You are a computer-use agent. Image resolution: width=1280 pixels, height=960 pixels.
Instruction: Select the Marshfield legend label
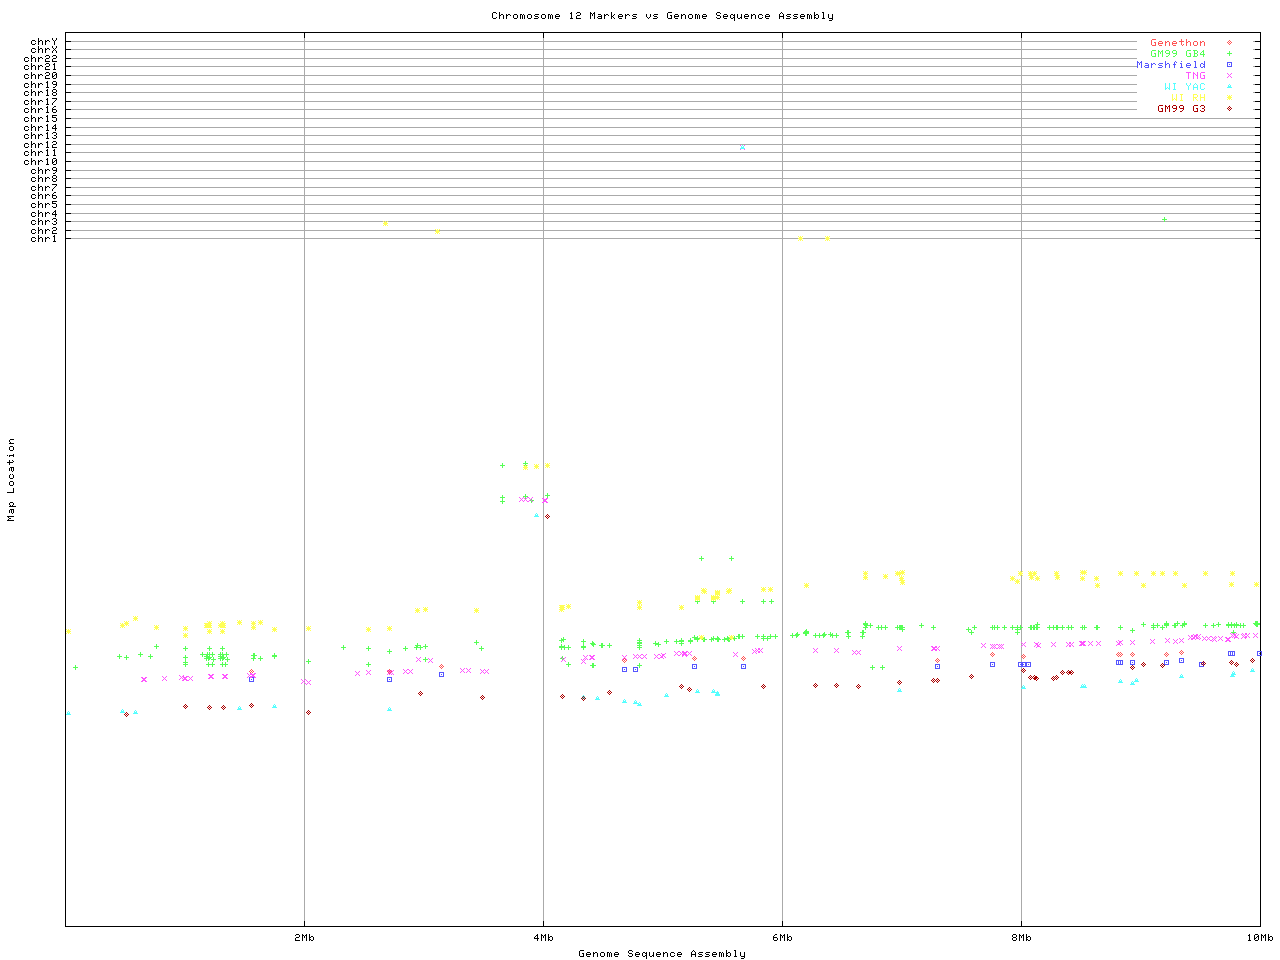[x=1170, y=65]
